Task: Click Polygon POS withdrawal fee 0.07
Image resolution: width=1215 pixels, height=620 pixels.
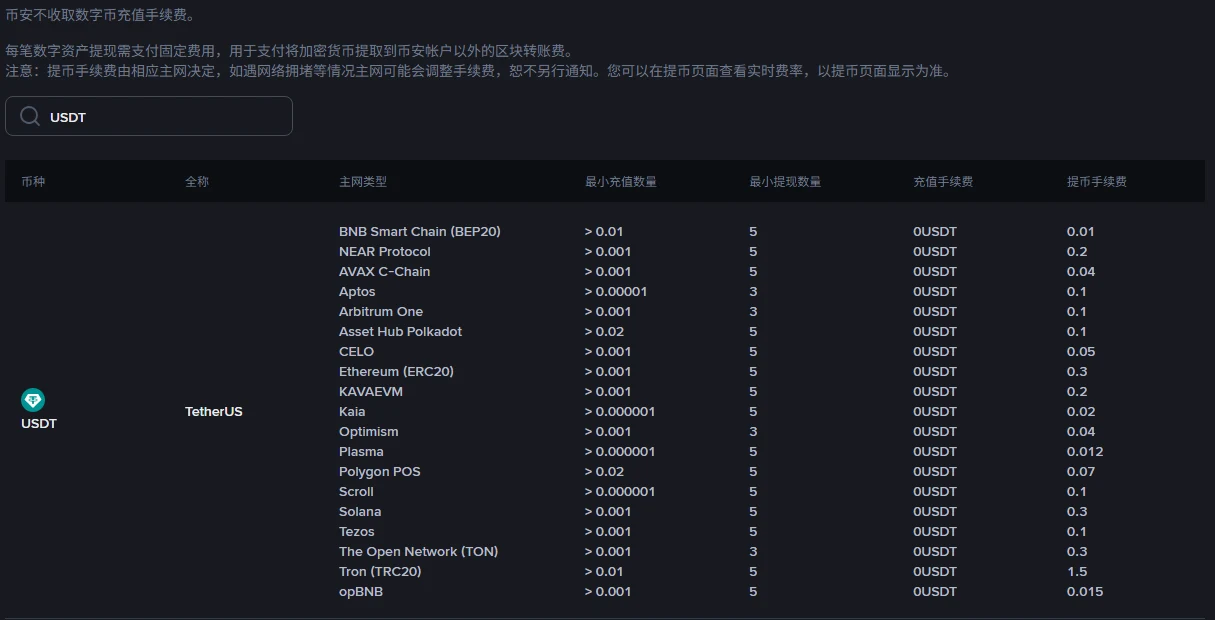Action: (x=1081, y=472)
